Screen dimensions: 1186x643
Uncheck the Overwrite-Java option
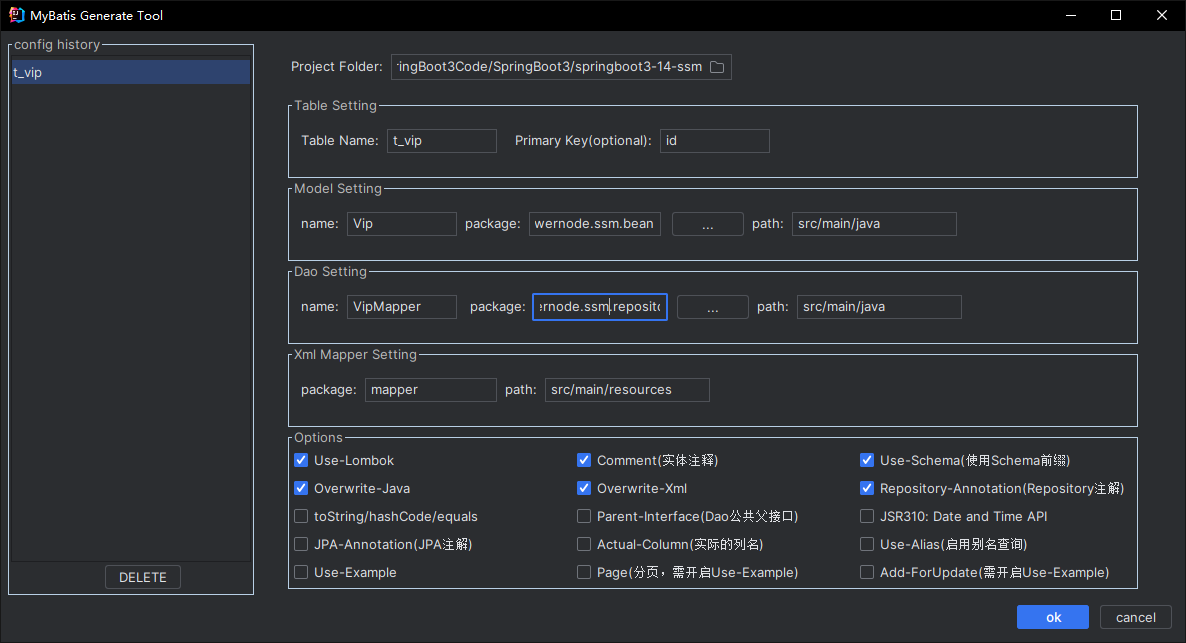301,489
